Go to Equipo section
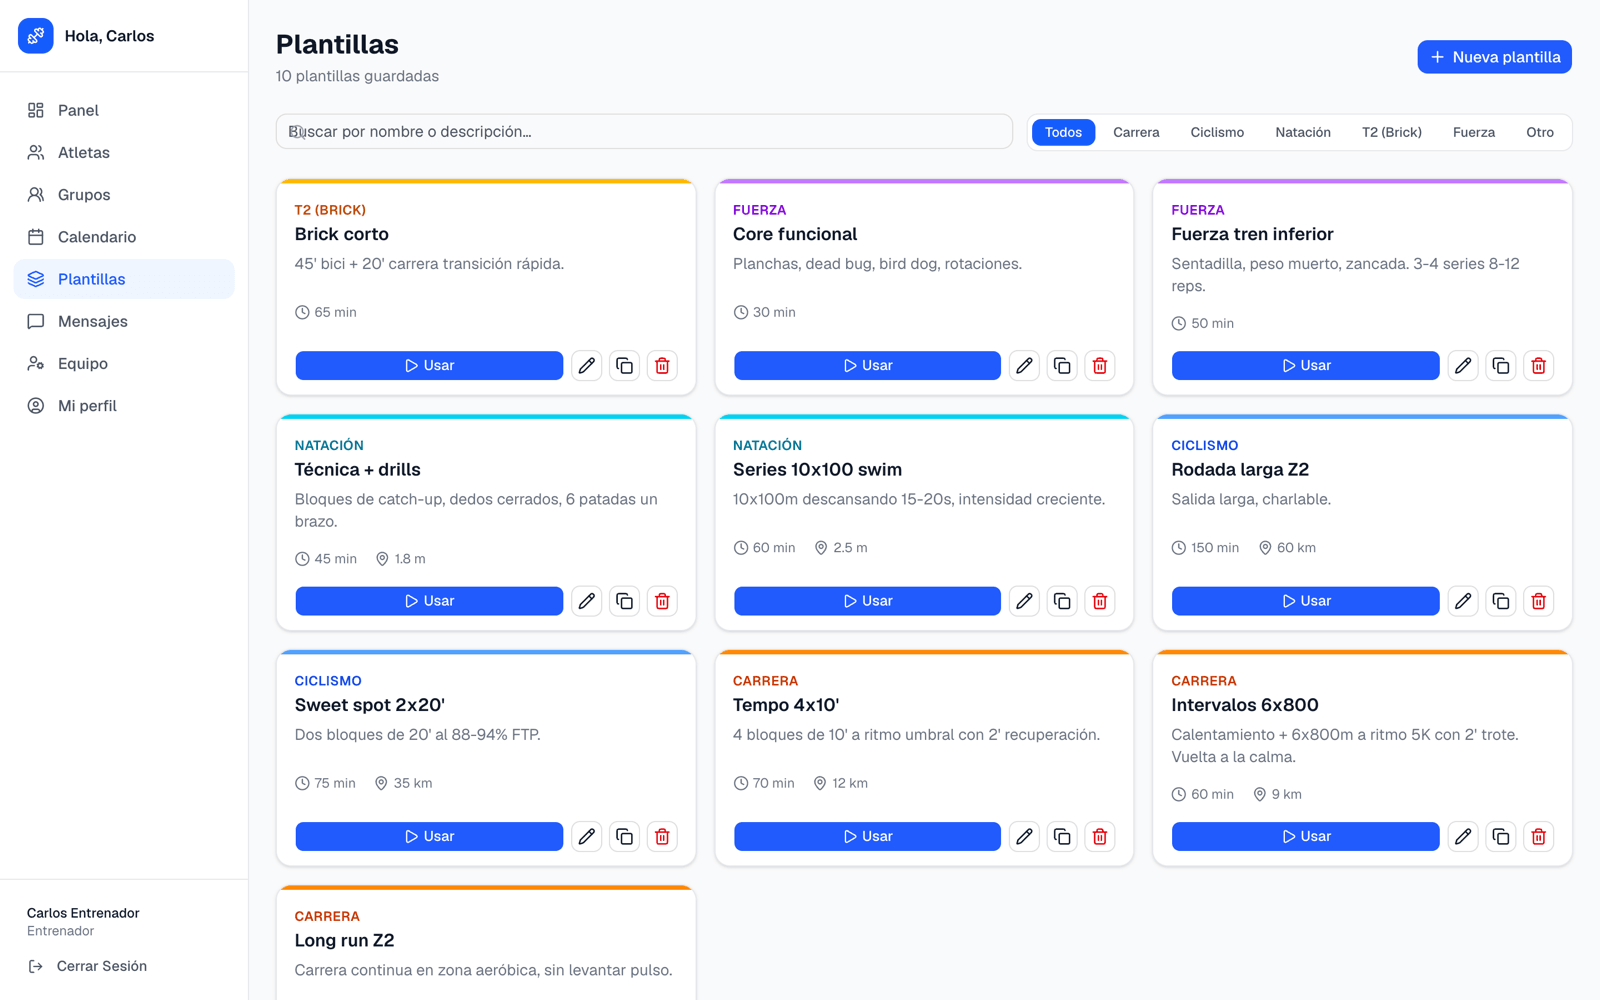The width and height of the screenshot is (1600, 1000). (124, 363)
